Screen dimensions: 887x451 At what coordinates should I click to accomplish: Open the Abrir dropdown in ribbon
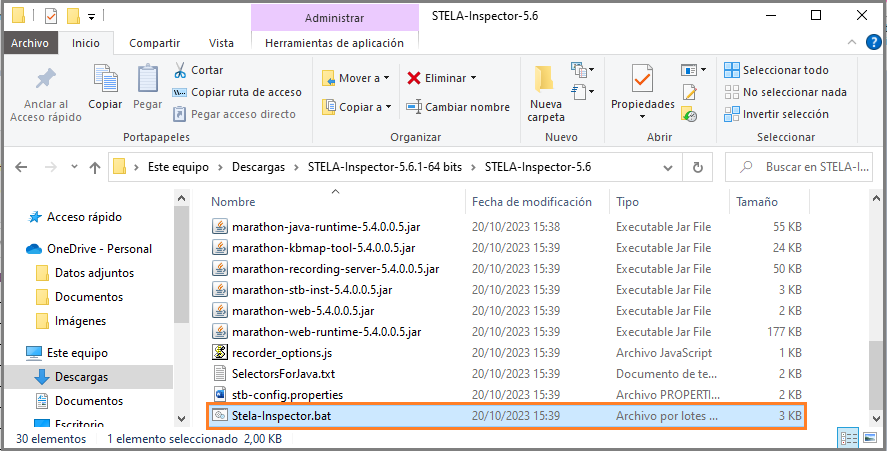tap(694, 70)
